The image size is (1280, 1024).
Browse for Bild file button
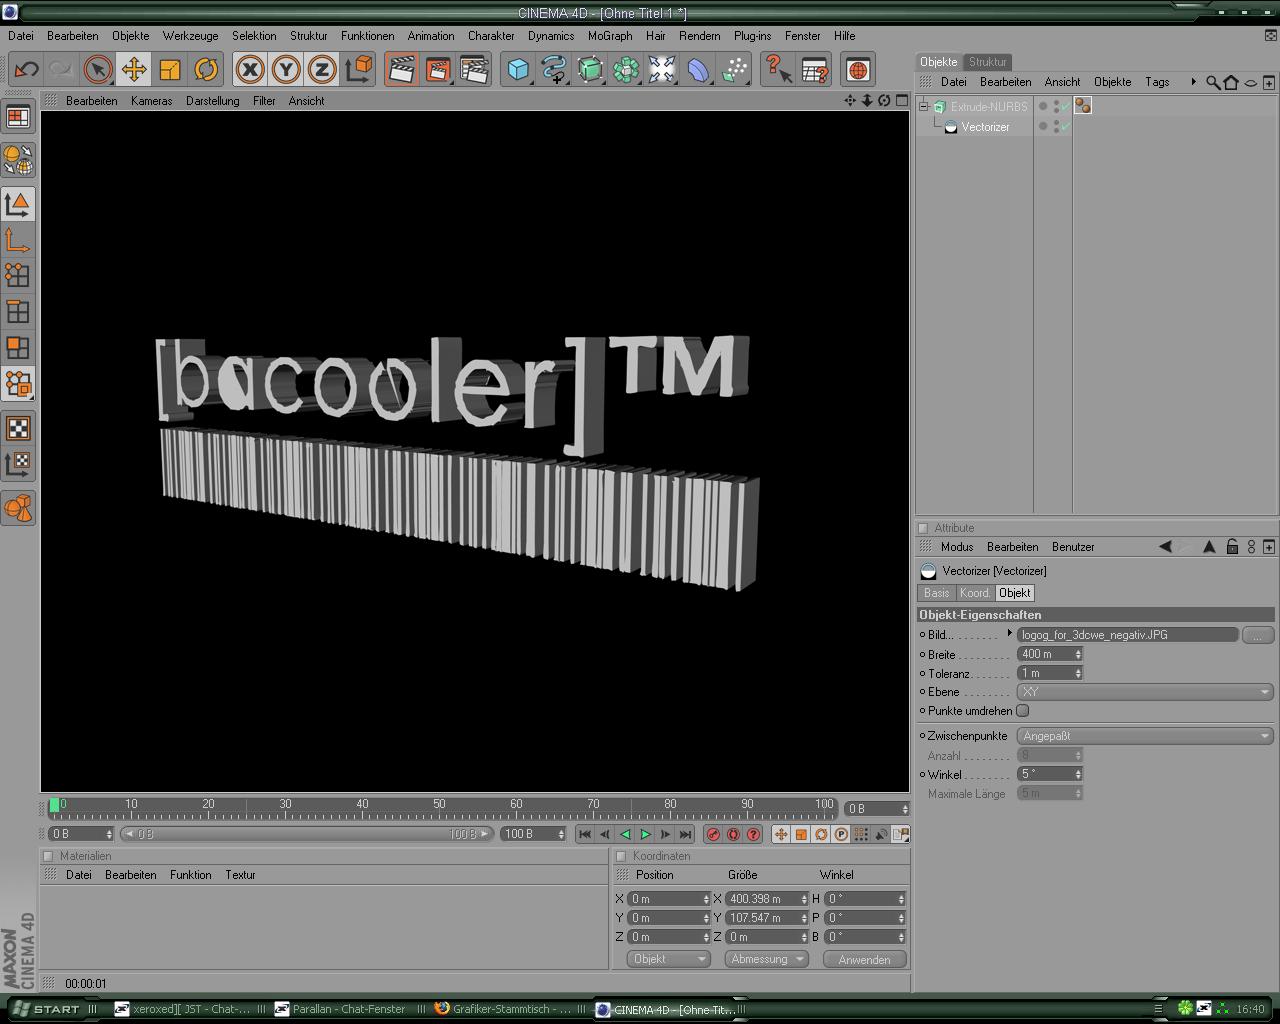pyautogui.click(x=1257, y=635)
